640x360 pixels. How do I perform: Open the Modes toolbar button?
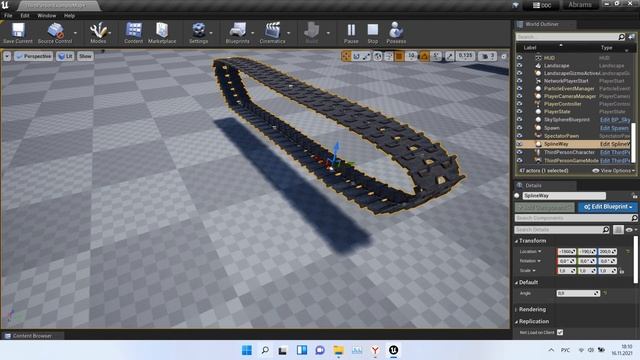click(x=98, y=33)
